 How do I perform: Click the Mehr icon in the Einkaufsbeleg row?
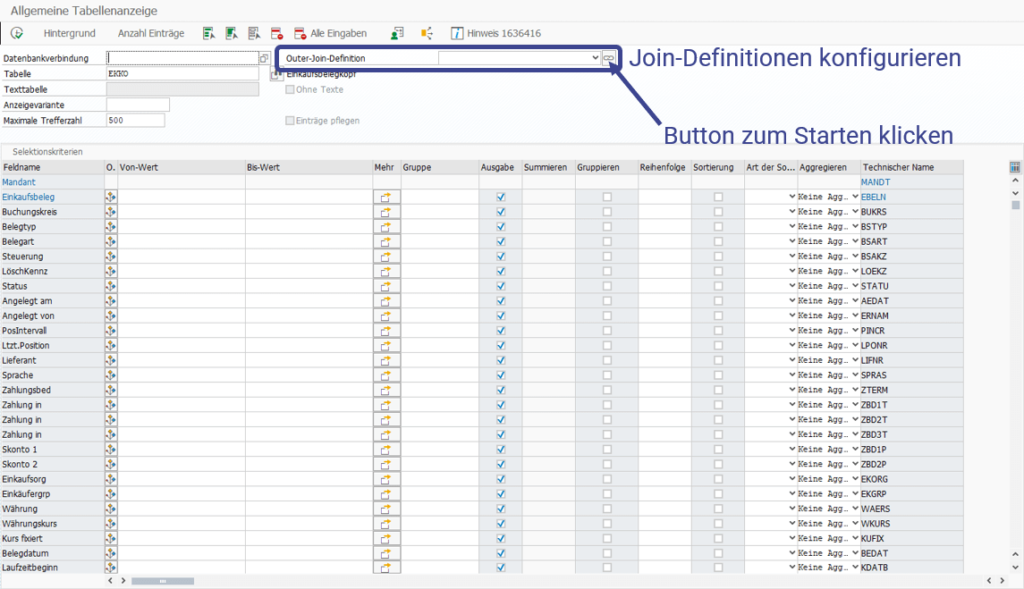click(387, 197)
